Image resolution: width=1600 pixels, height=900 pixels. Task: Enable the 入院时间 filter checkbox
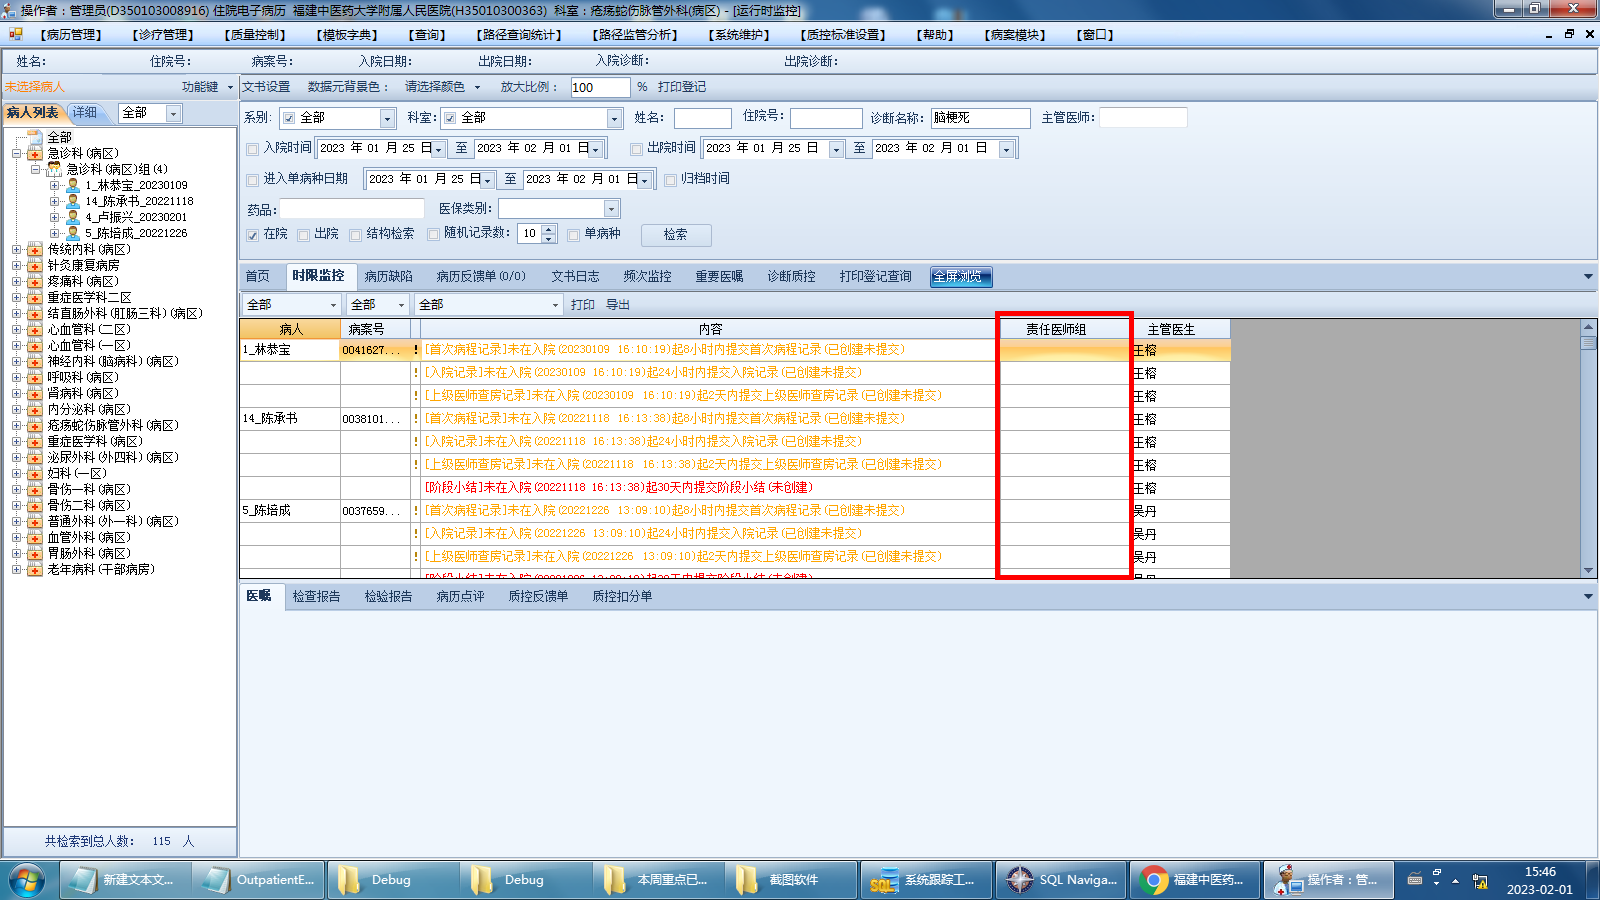pyautogui.click(x=253, y=149)
